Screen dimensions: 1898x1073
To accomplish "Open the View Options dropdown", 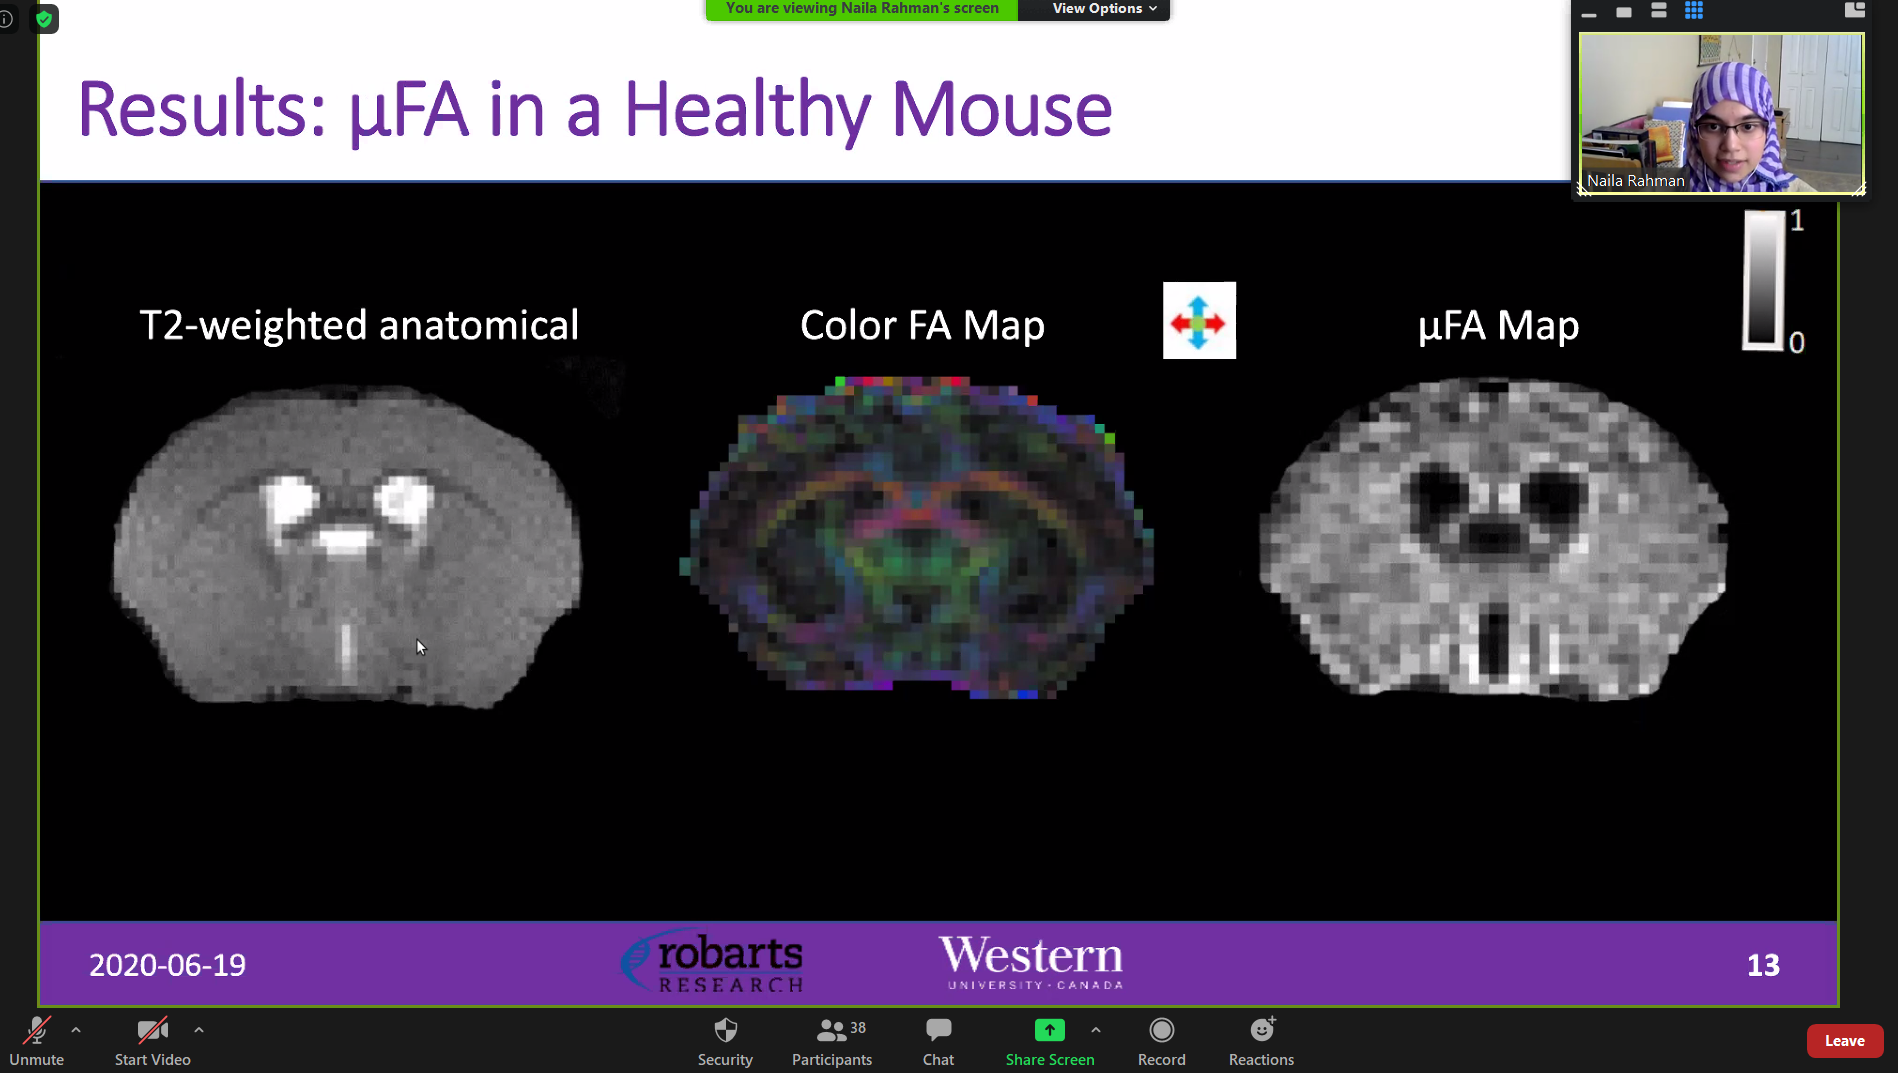I will [x=1104, y=9].
